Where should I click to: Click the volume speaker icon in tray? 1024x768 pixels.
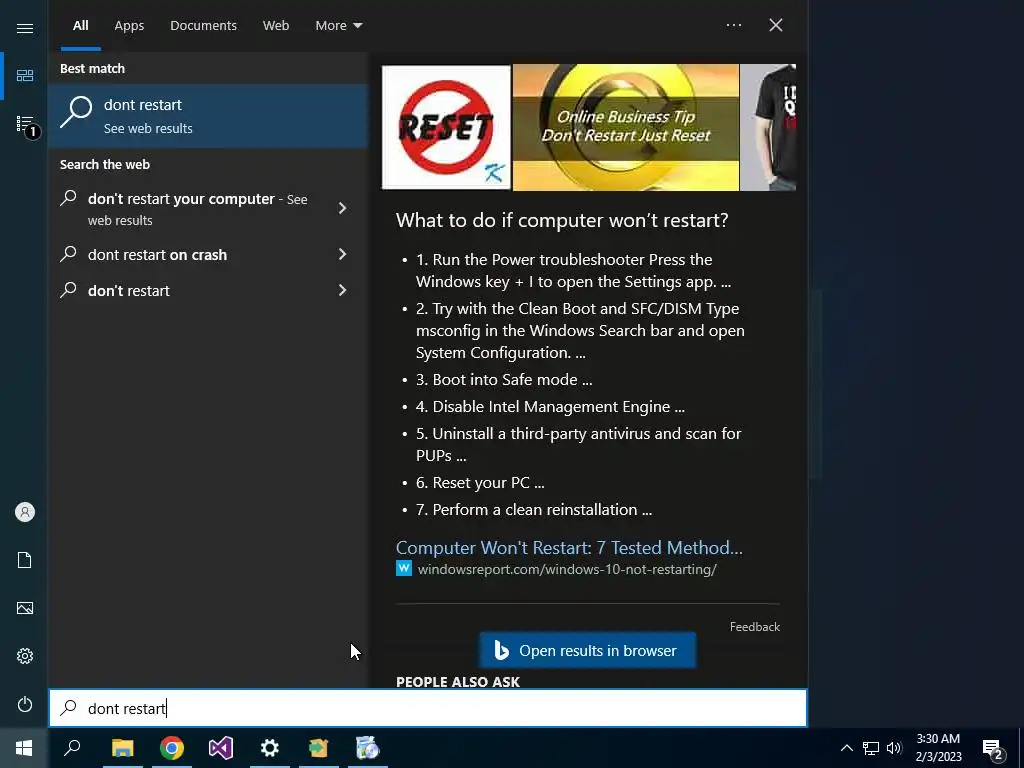(894, 748)
